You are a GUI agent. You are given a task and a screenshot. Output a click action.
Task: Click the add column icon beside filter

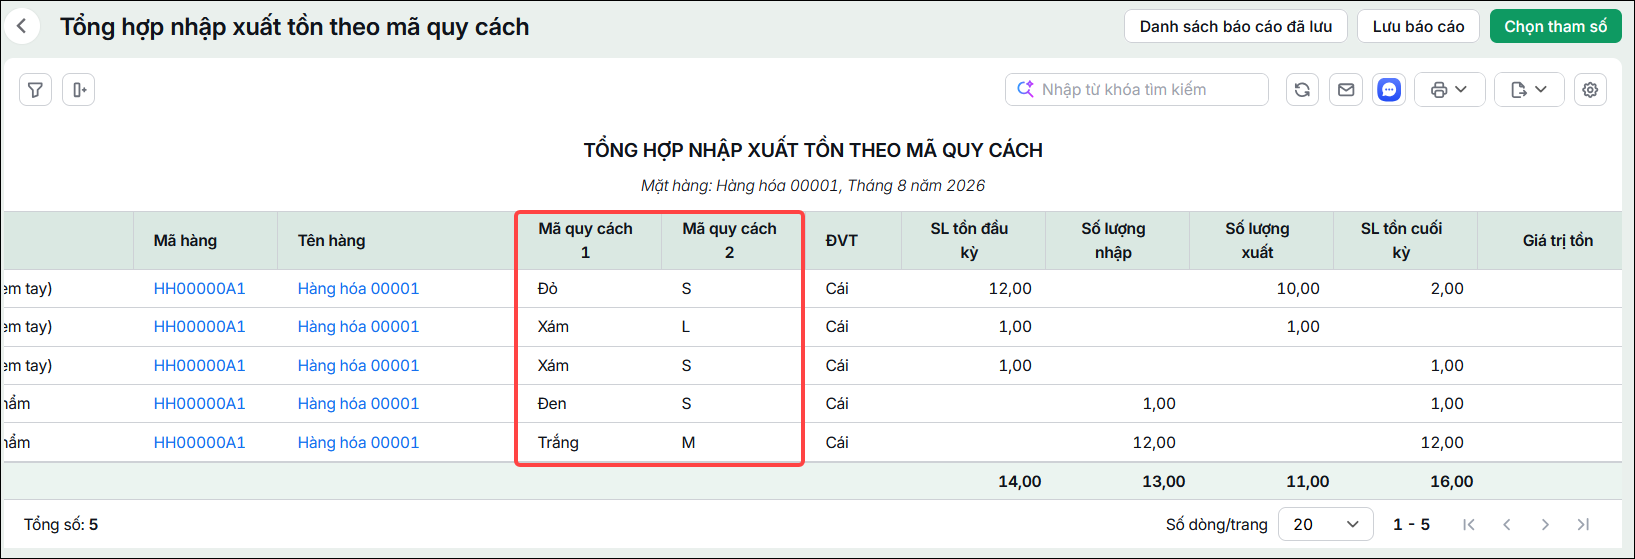[x=79, y=90]
